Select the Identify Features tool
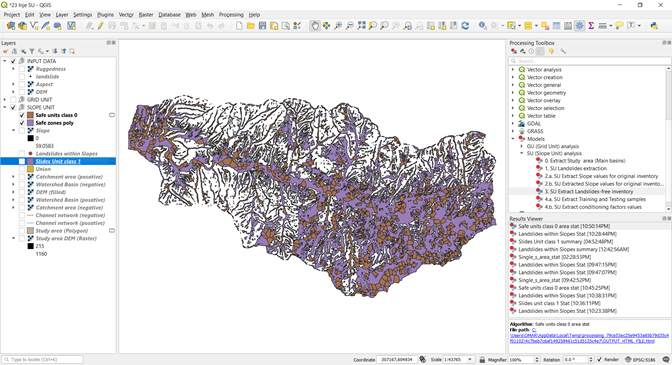Screen dimensions: 672x365 (483, 26)
